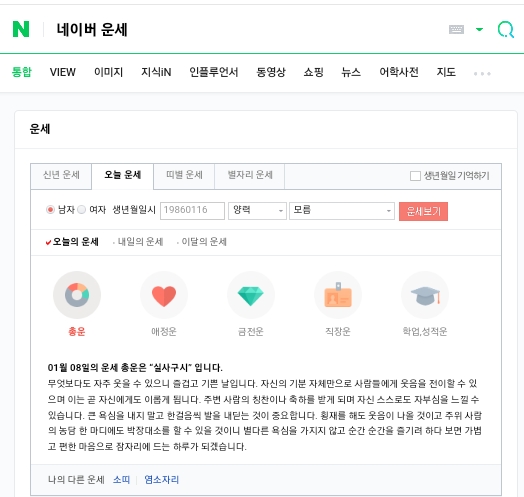Expand the search history dropdown arrow
Screen dimensions: 524x497
[x=479, y=29]
